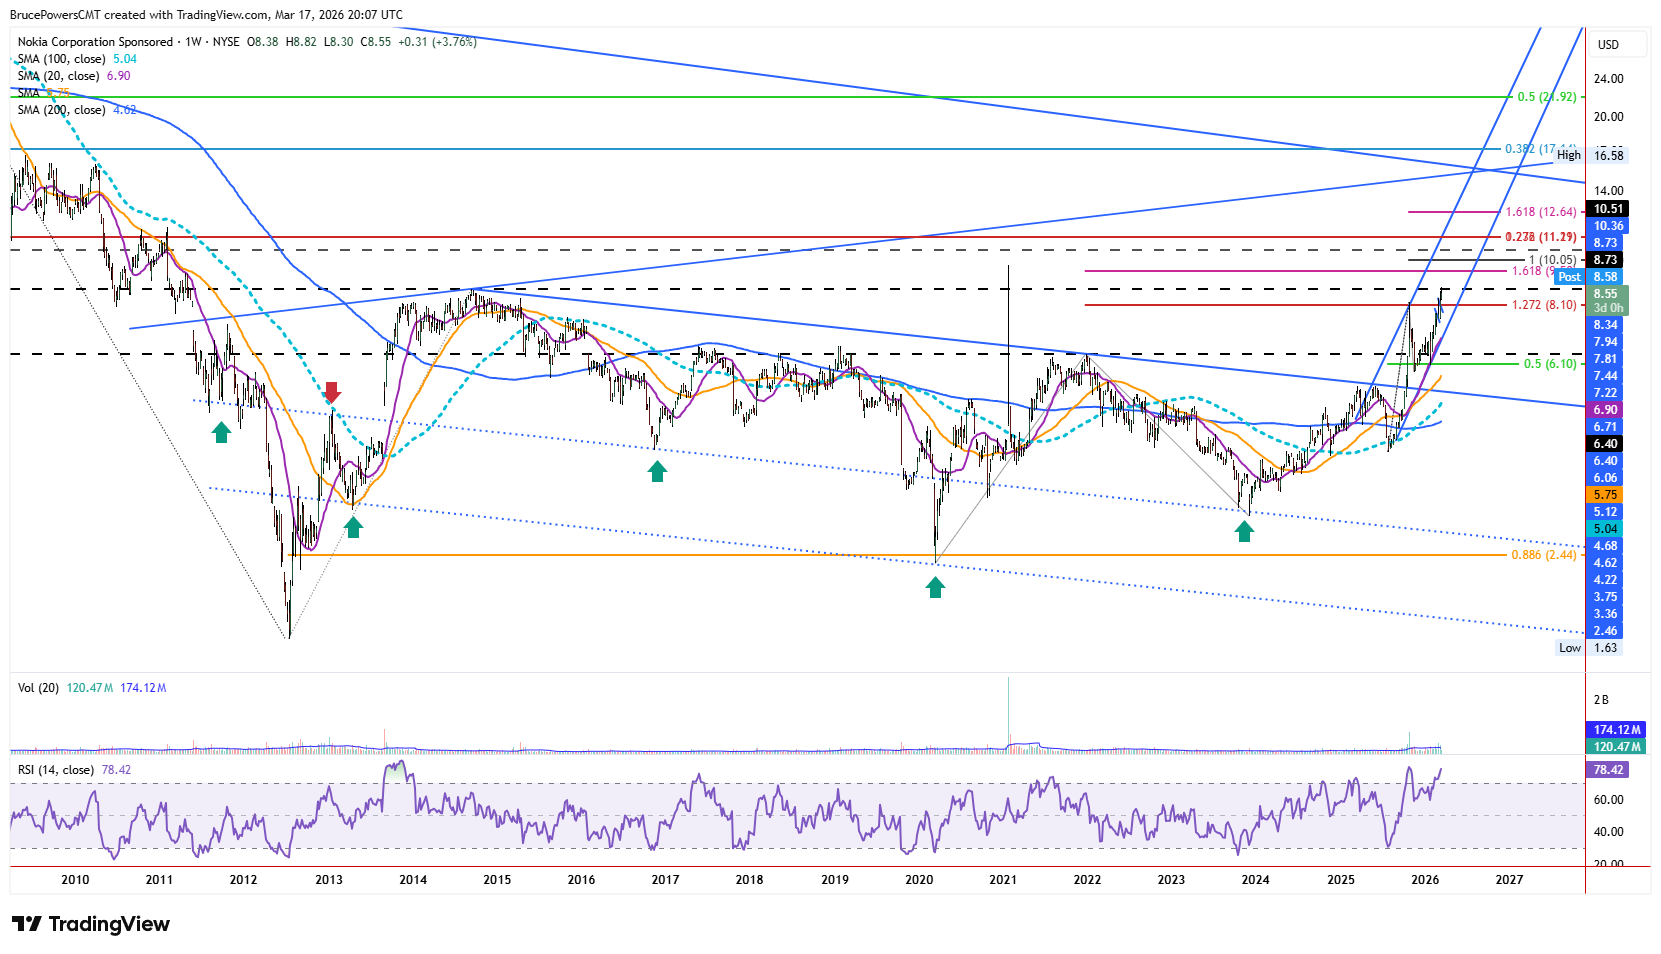Click the 2B volume axis tick
This screenshot has width=1661, height=954.
[1601, 700]
